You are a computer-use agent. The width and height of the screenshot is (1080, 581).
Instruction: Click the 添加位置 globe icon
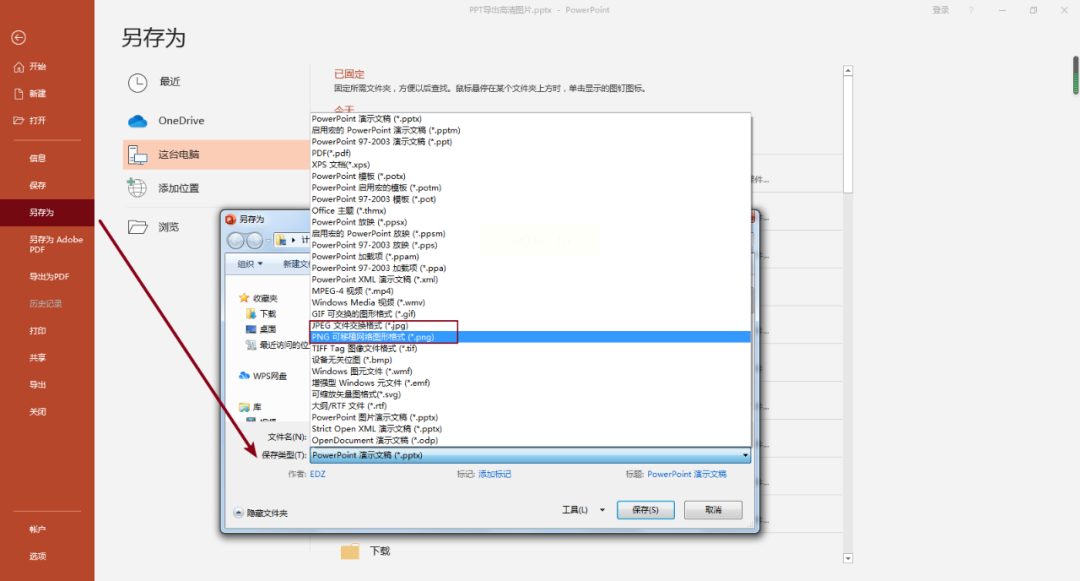[137, 188]
